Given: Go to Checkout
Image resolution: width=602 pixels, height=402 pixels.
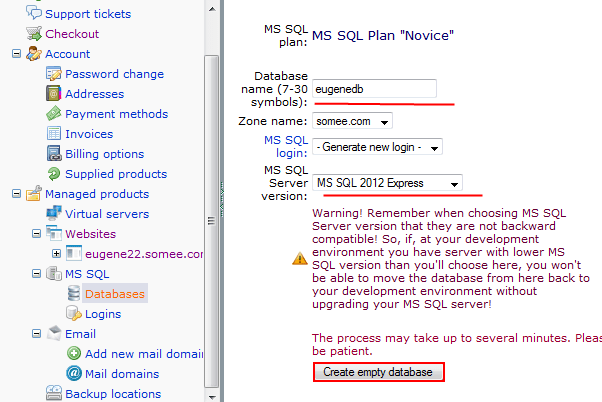Looking at the screenshot, I should click(x=72, y=34).
